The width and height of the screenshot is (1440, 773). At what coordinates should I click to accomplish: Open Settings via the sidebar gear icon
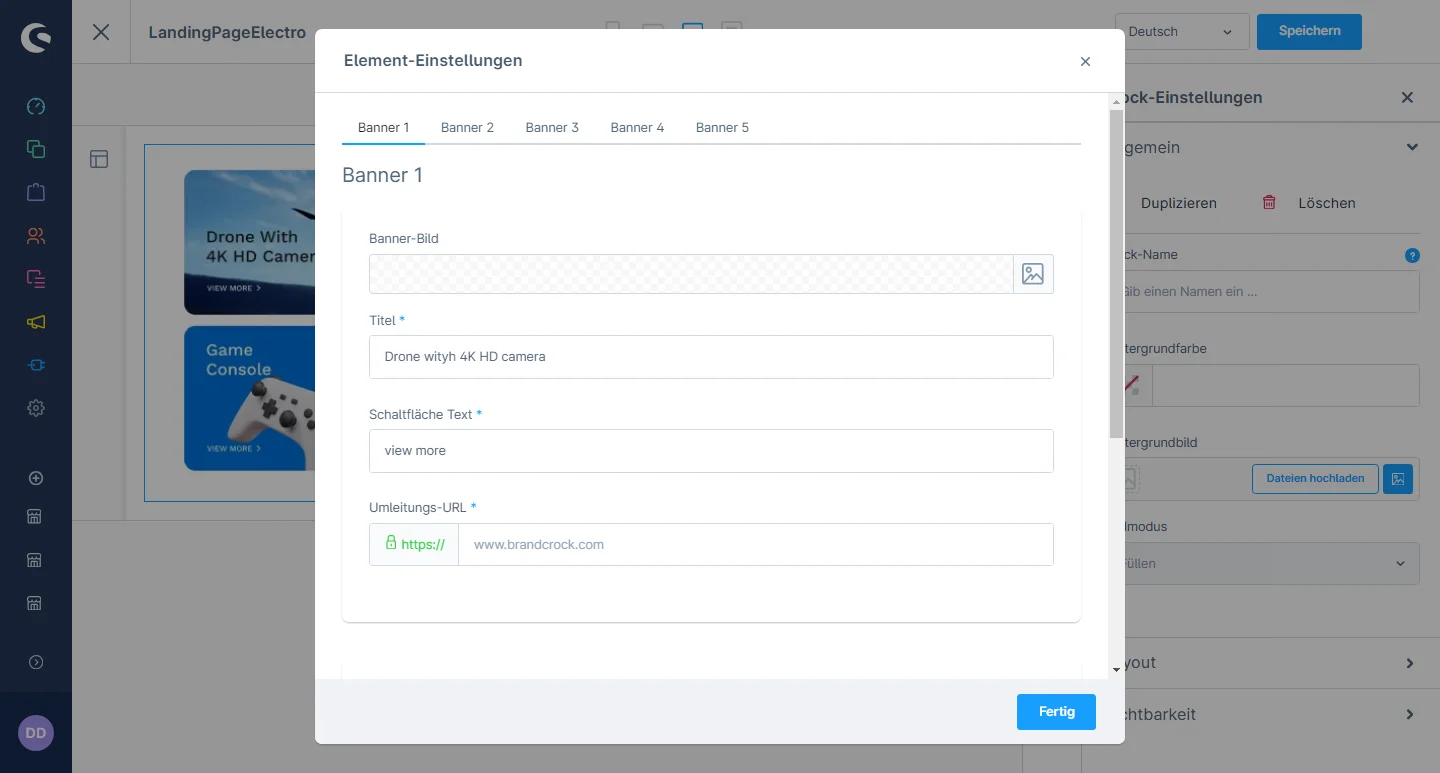(36, 408)
